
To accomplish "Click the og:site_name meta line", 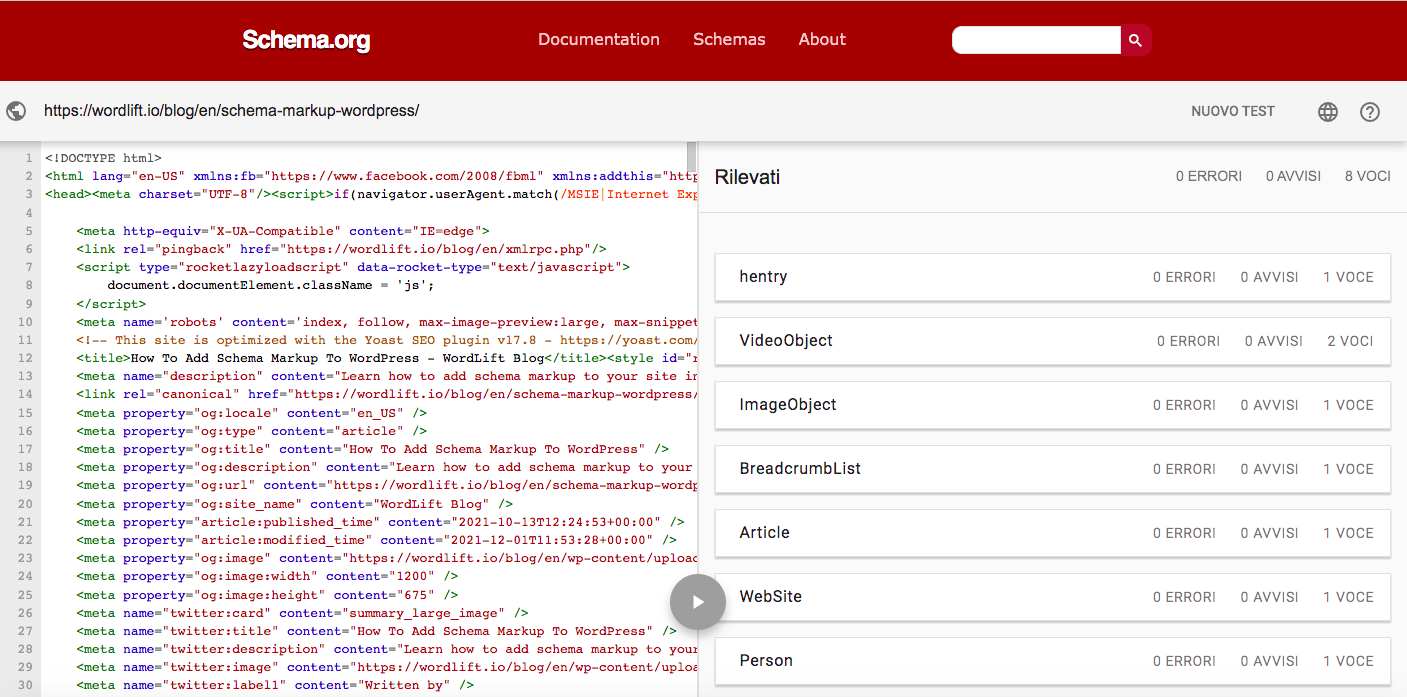I will point(294,504).
